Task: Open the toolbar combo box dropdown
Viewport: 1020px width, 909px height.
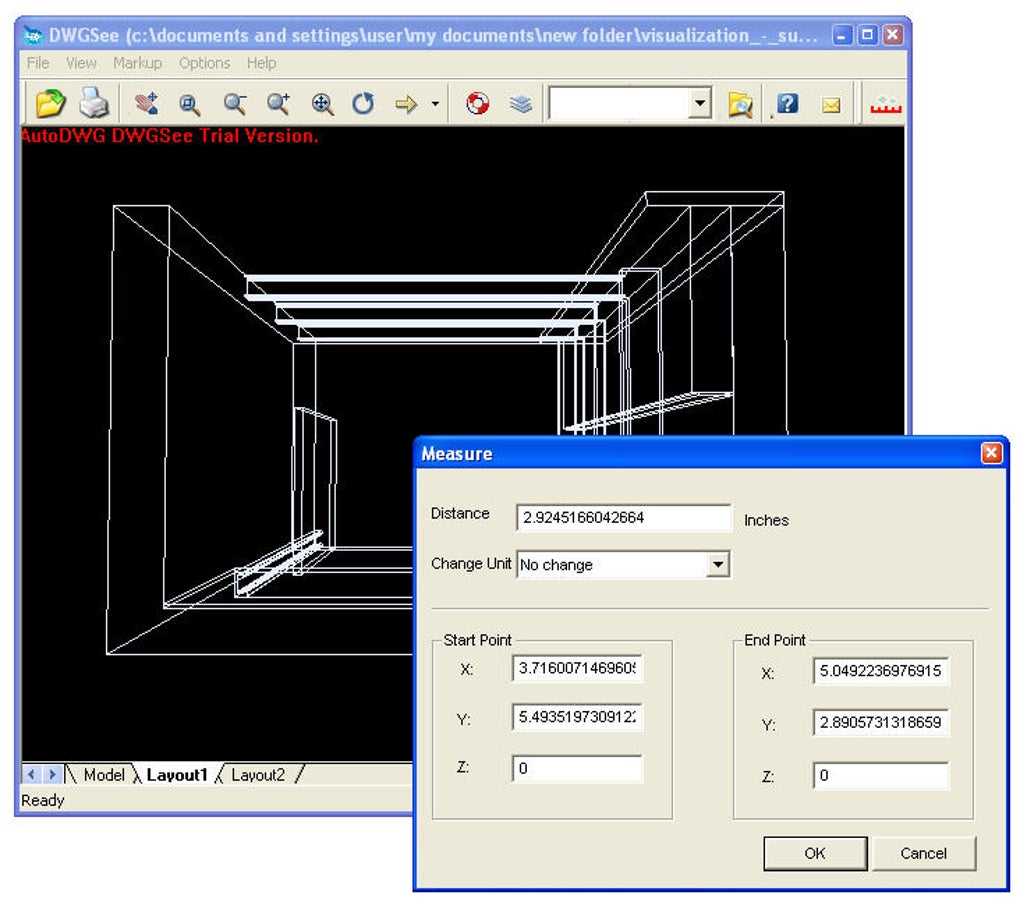Action: [699, 103]
